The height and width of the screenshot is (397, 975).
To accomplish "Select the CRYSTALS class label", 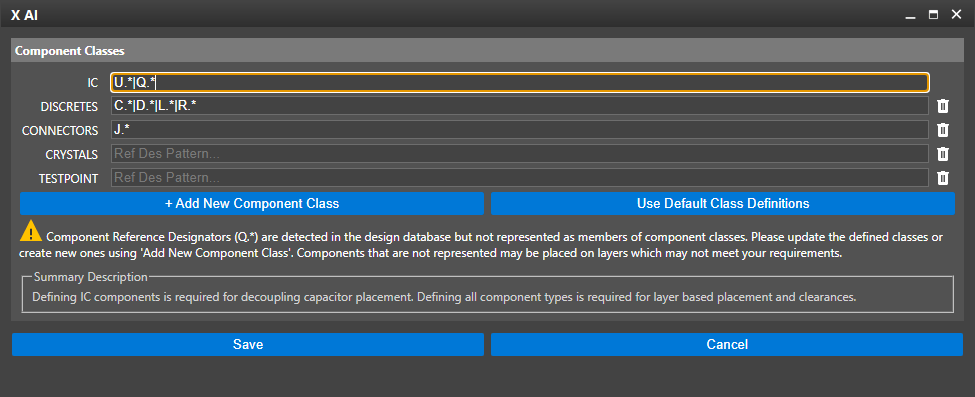I will (72, 155).
